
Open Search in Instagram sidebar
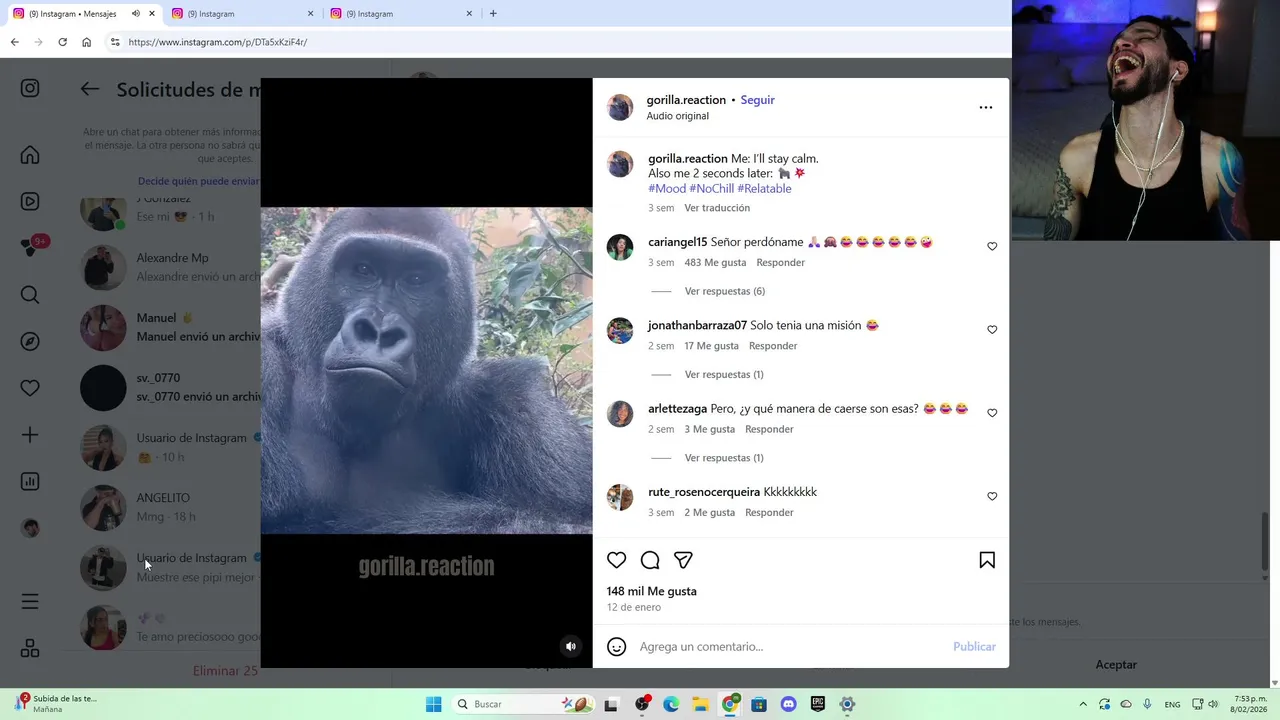pyautogui.click(x=30, y=295)
